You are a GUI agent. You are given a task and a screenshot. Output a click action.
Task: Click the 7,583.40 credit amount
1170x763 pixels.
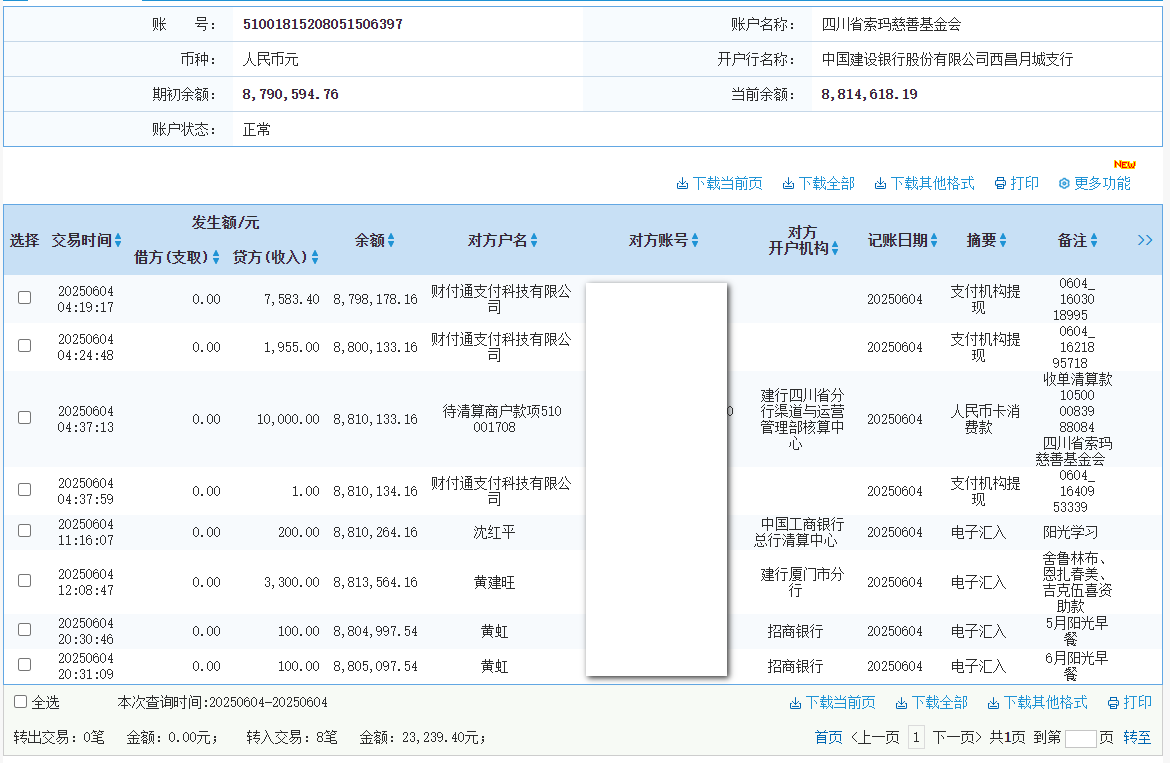pos(292,299)
